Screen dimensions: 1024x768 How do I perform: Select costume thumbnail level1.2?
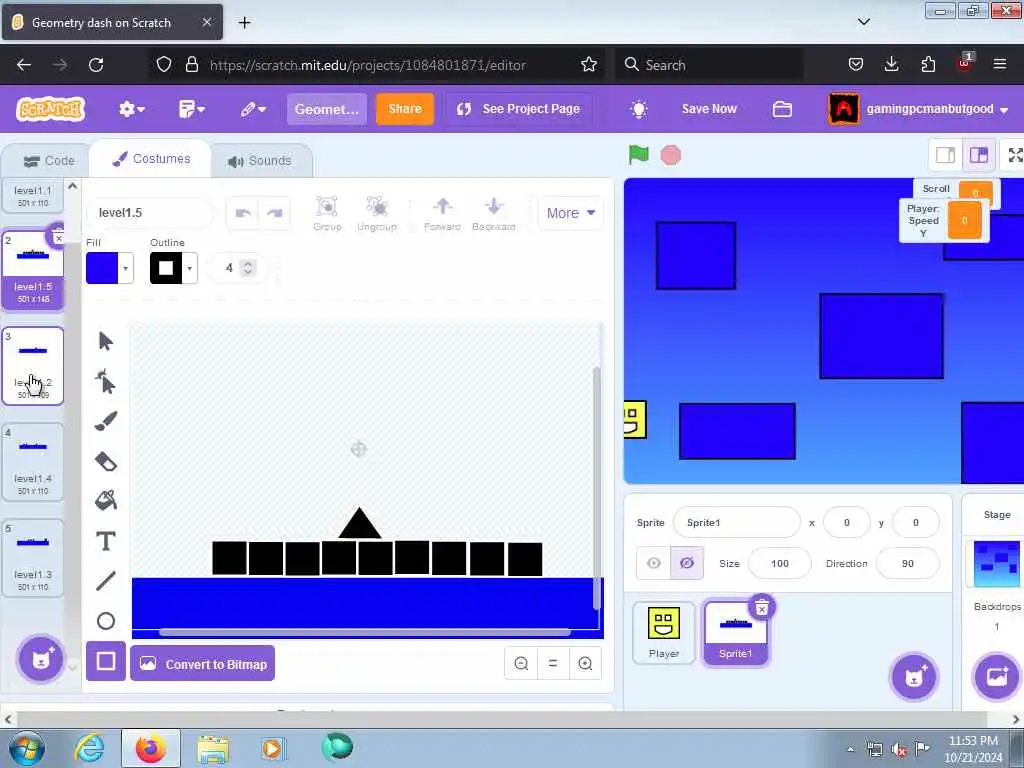click(33, 366)
